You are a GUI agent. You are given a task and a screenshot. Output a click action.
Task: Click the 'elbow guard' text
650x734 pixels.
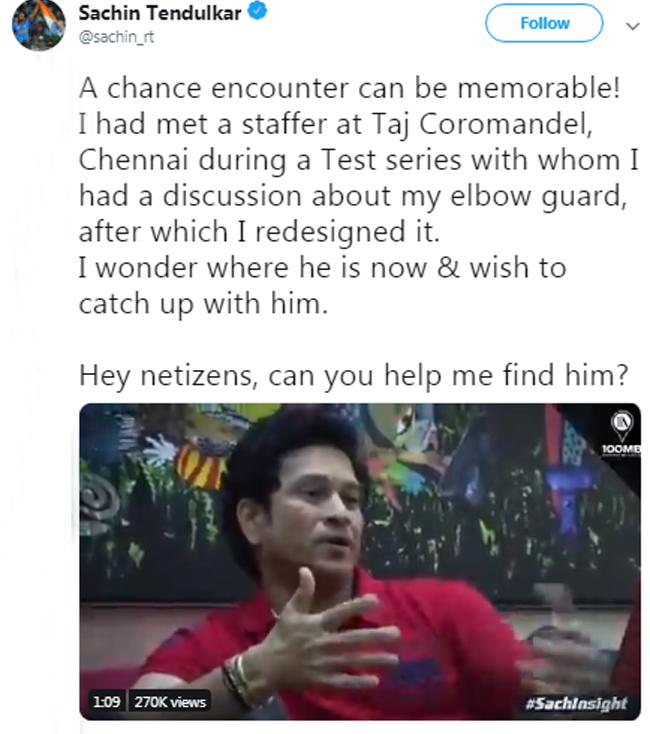538,197
